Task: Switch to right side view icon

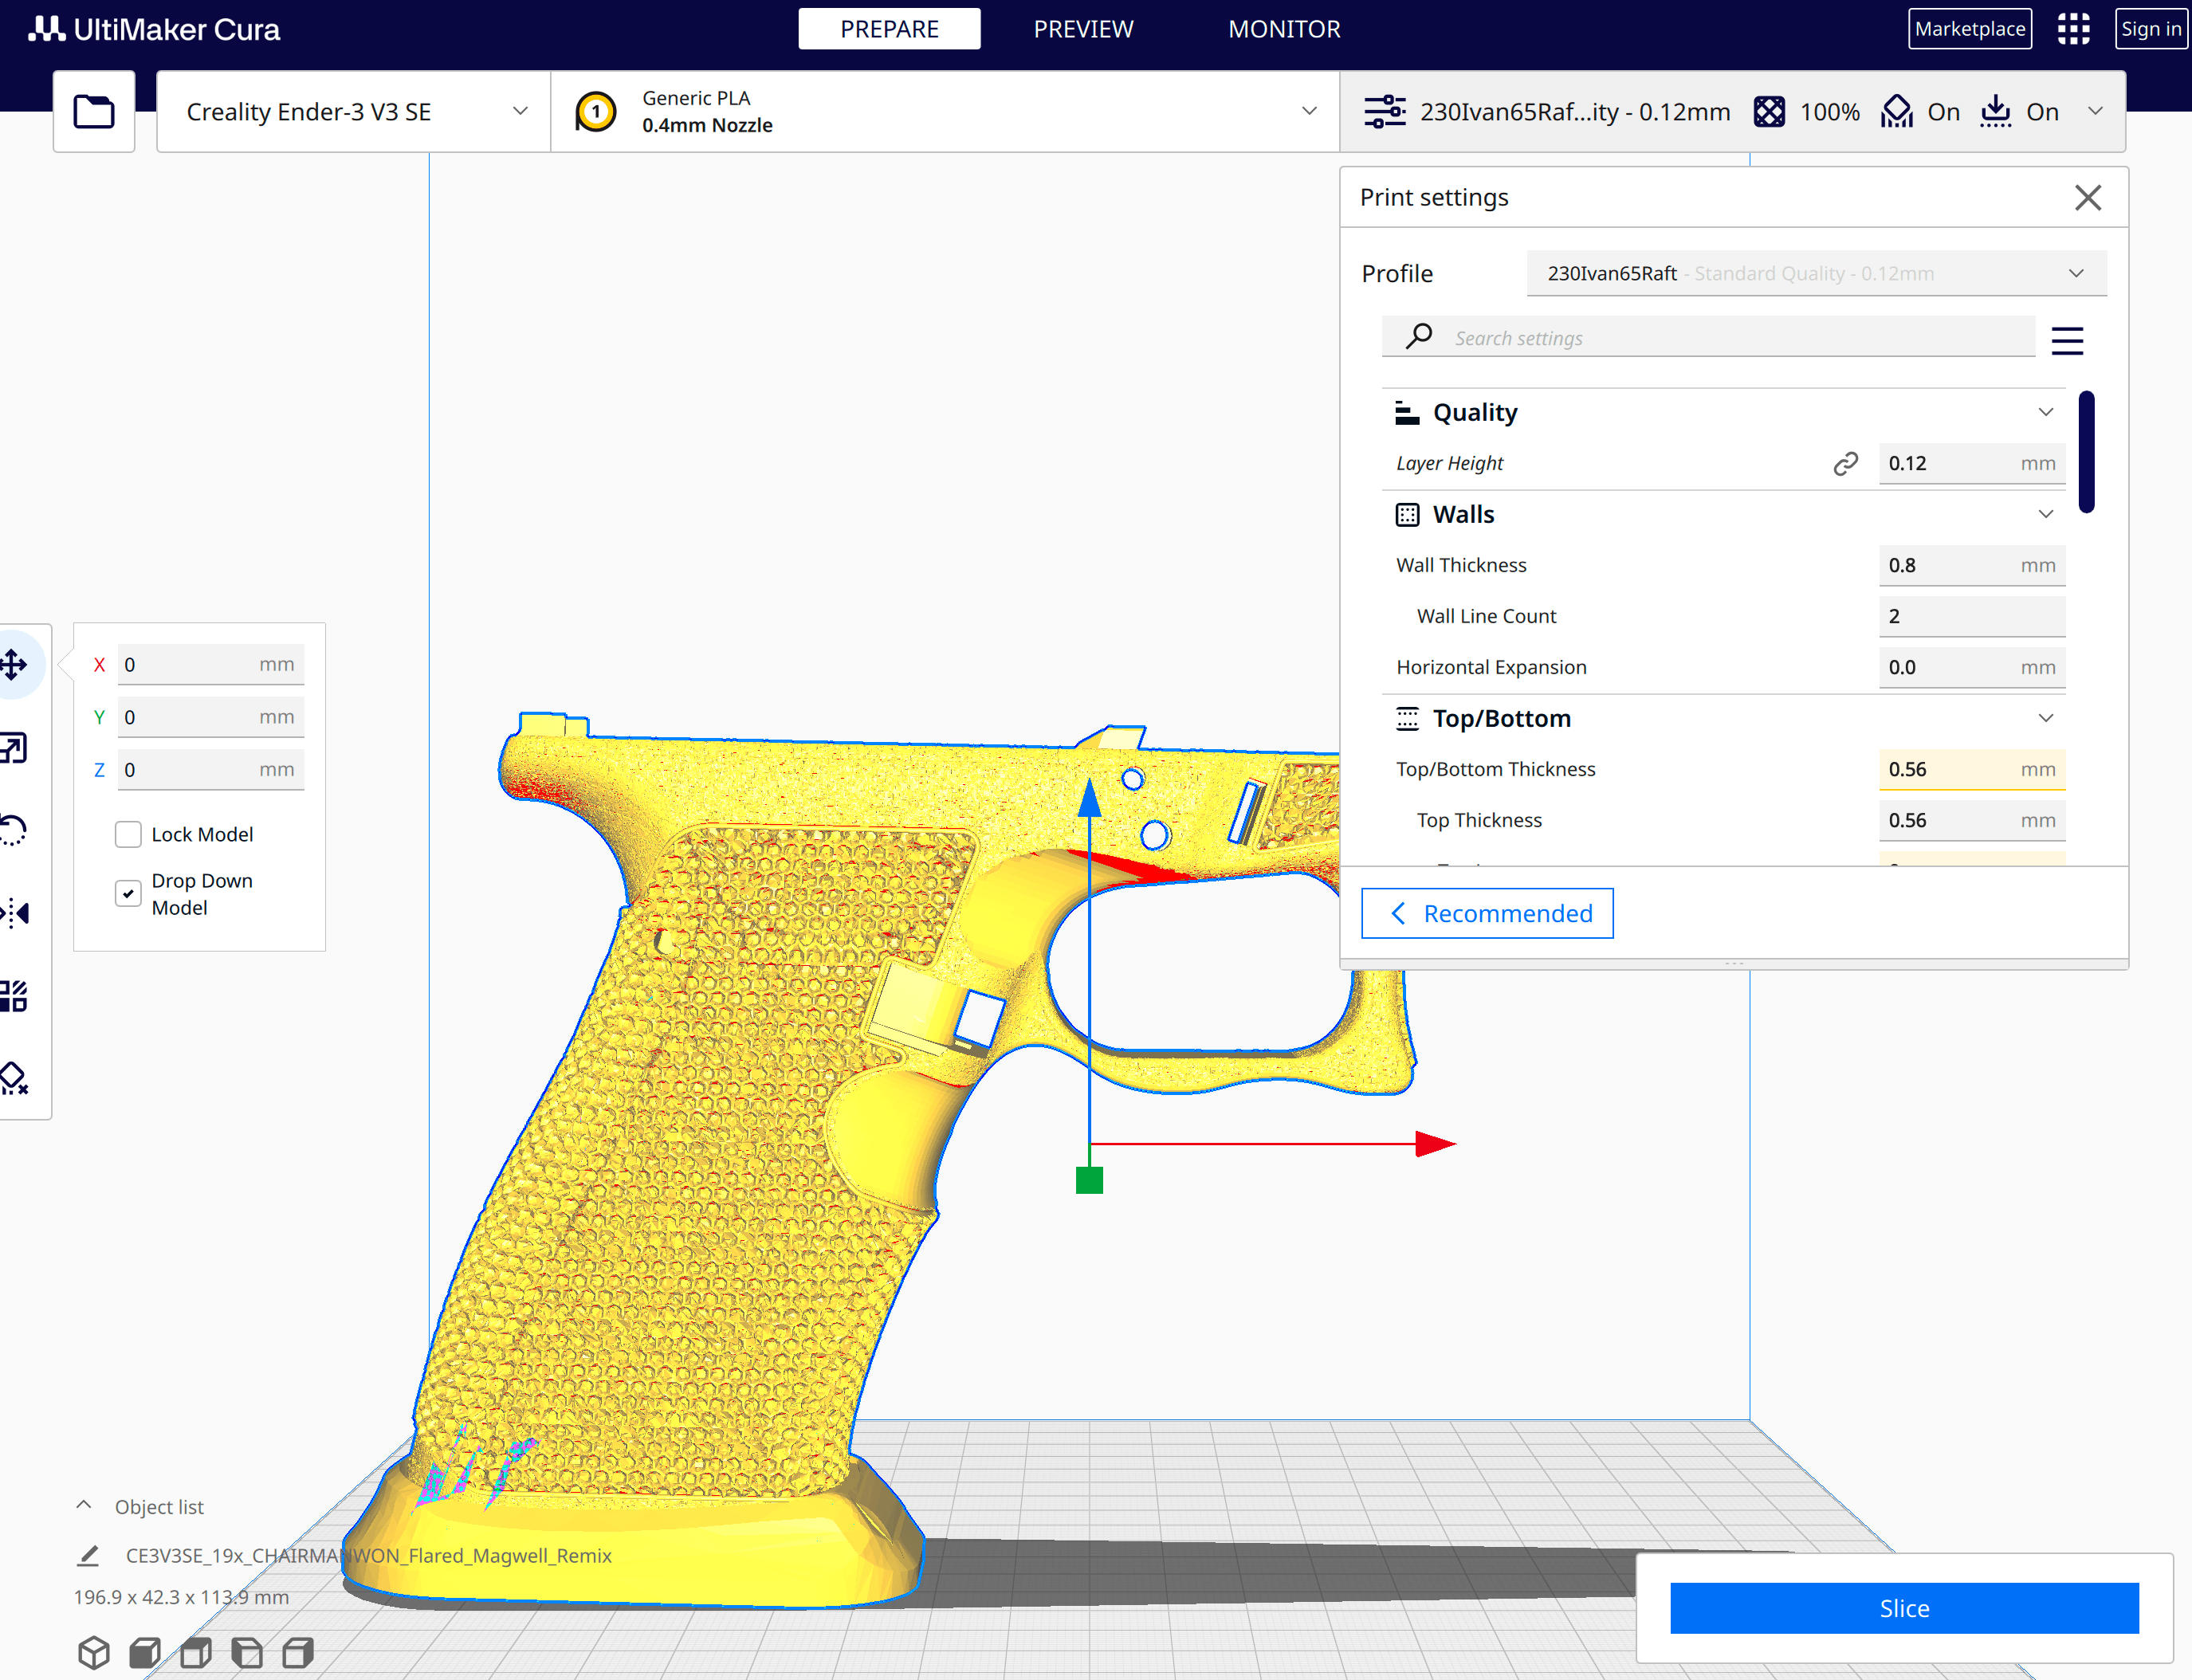Action: (x=298, y=1652)
